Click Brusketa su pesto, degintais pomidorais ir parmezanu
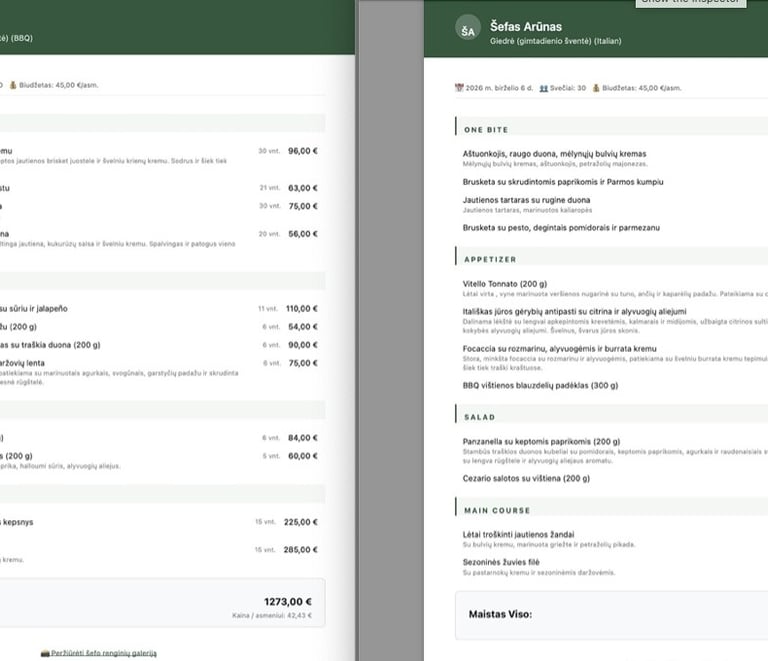Viewport: 768px width, 661px height. click(x=561, y=228)
